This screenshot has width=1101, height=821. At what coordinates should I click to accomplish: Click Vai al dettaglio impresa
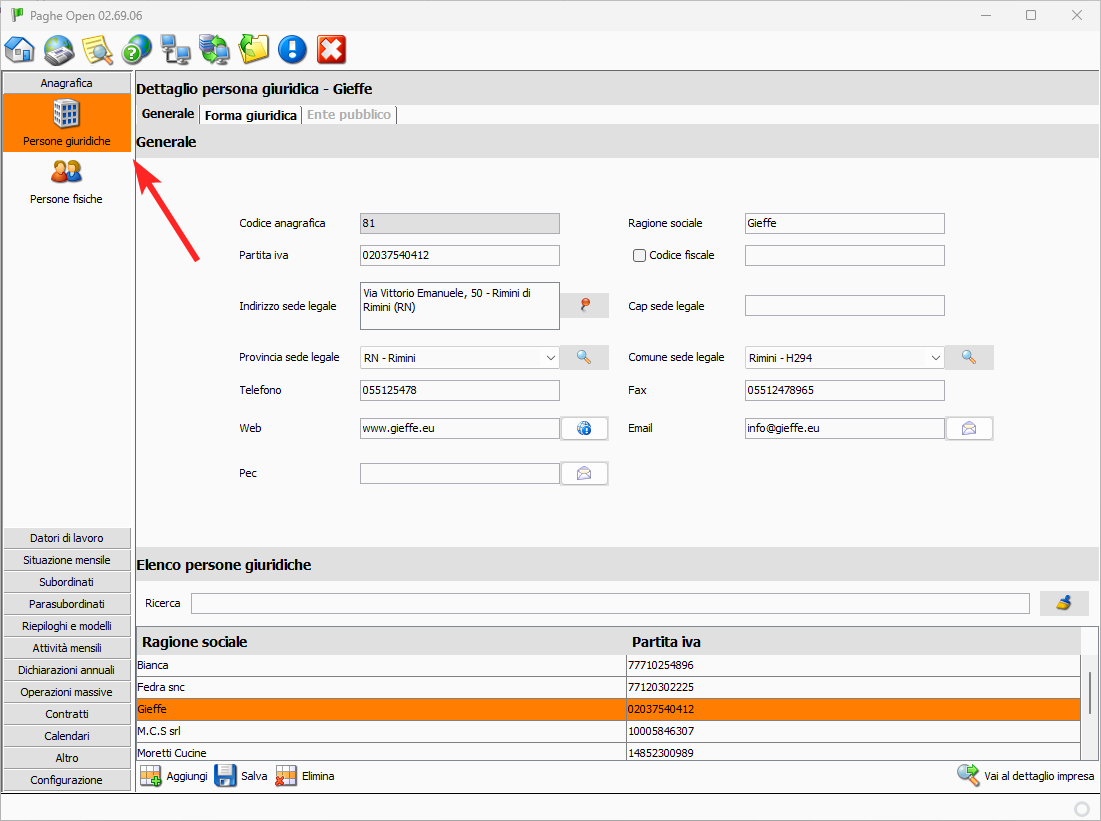click(x=1025, y=776)
